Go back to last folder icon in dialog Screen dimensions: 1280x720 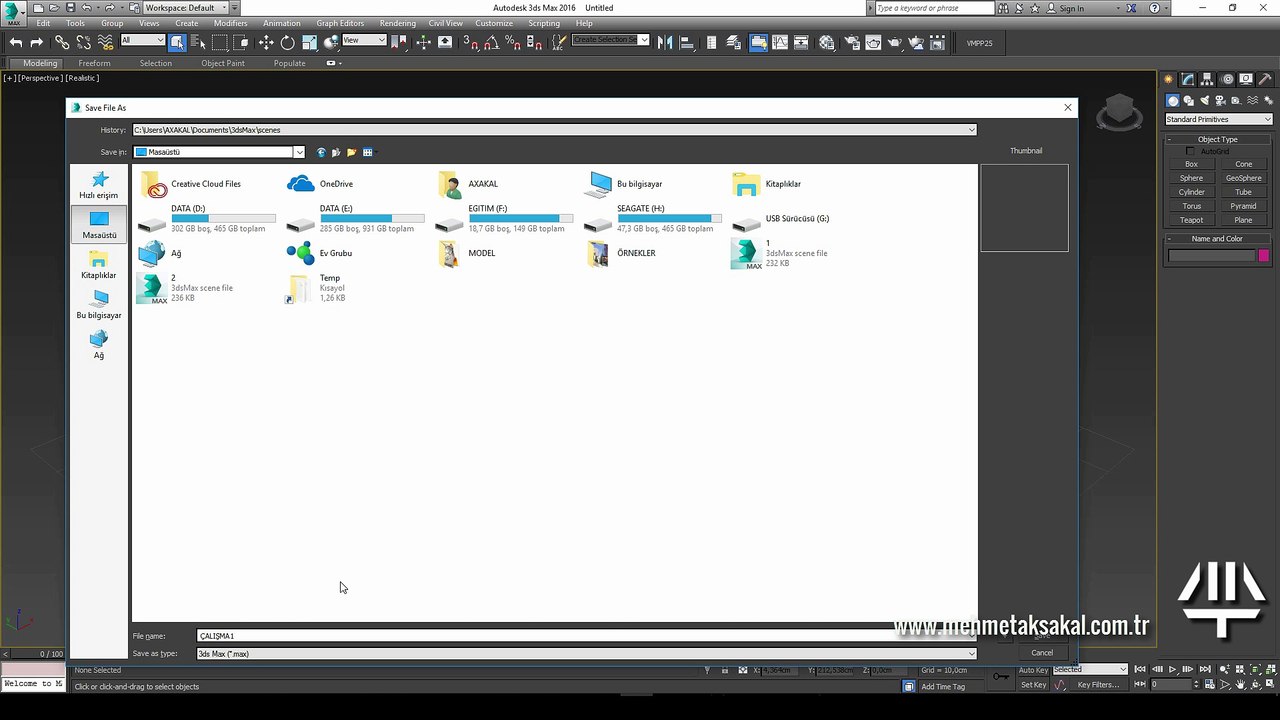point(321,152)
